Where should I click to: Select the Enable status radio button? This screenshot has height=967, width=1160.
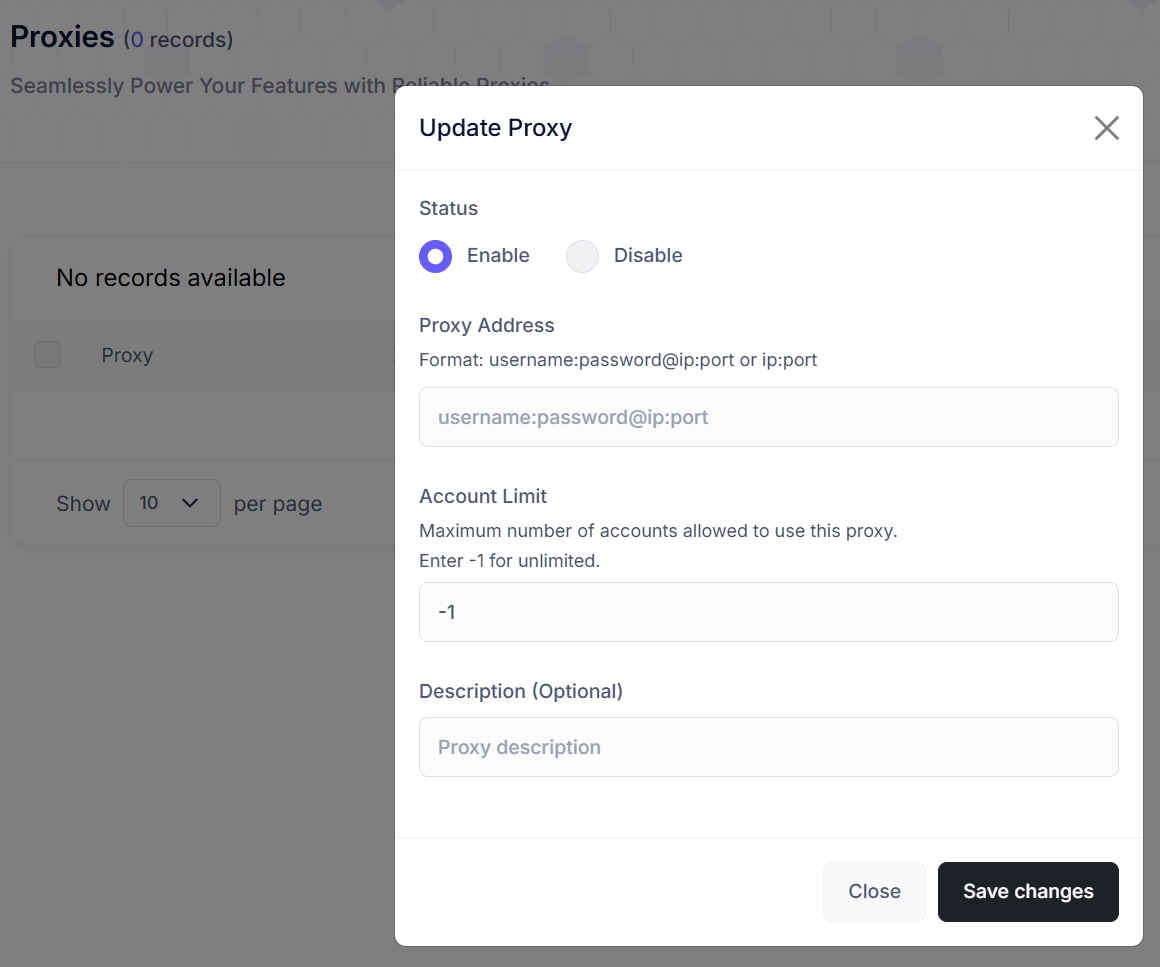click(435, 256)
